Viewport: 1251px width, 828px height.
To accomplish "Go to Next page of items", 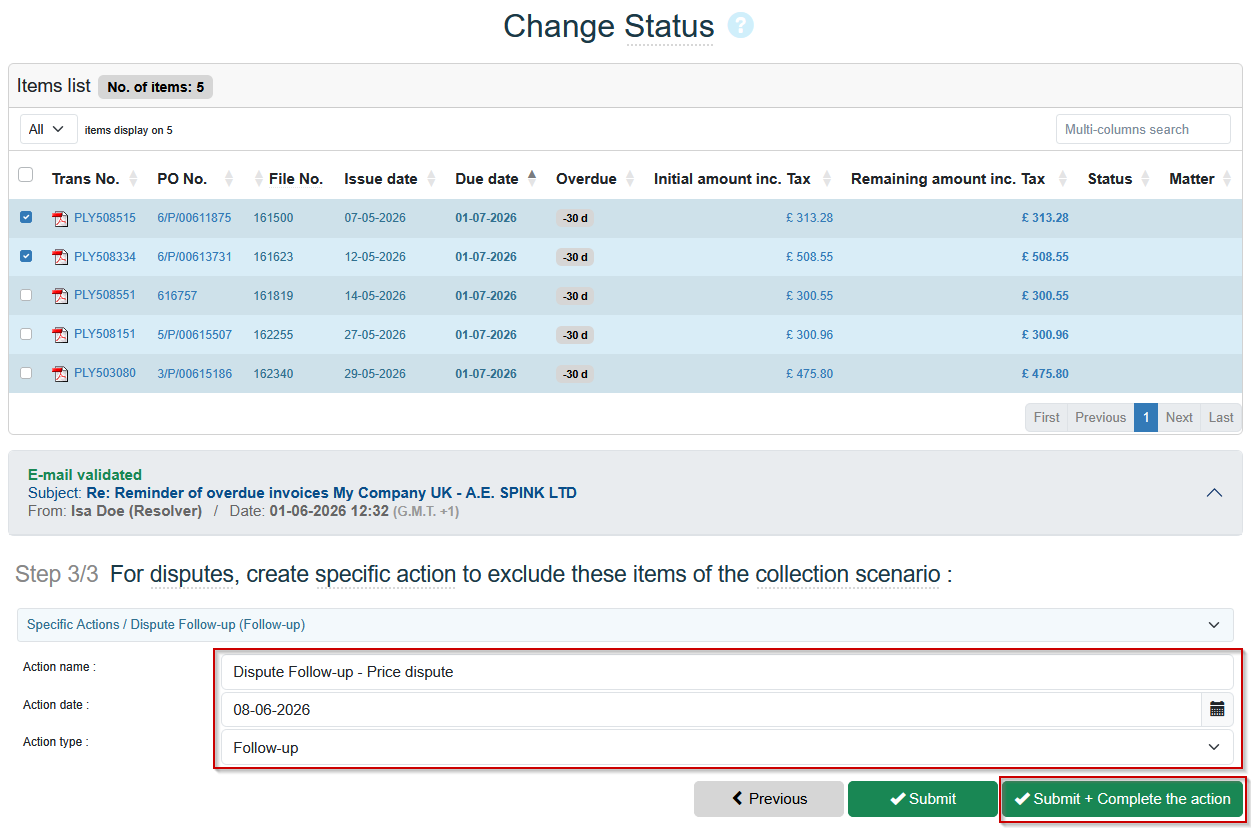I will coord(1179,418).
